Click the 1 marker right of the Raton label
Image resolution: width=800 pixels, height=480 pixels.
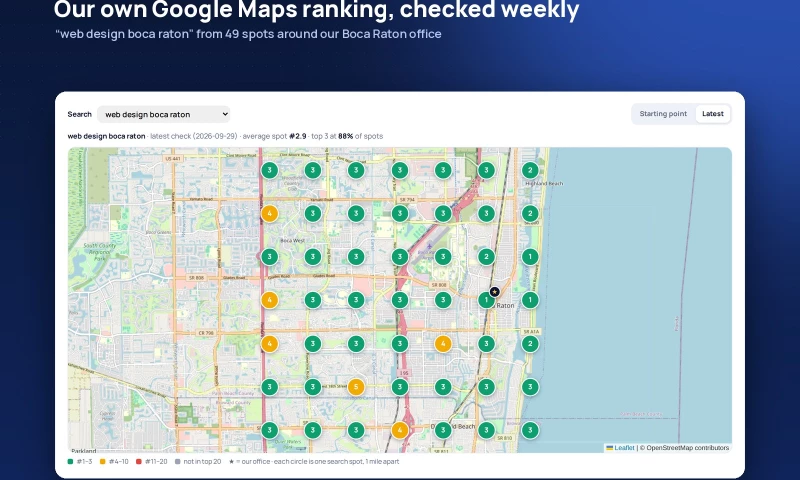530,300
